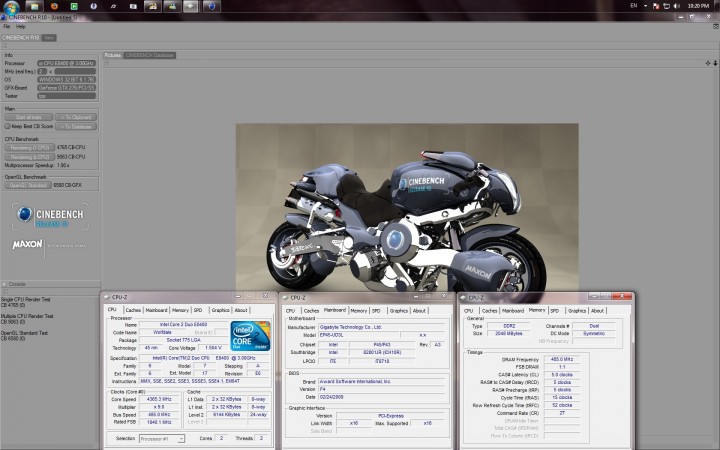Click the Start all tests button
The height and width of the screenshot is (450, 720).
point(29,117)
